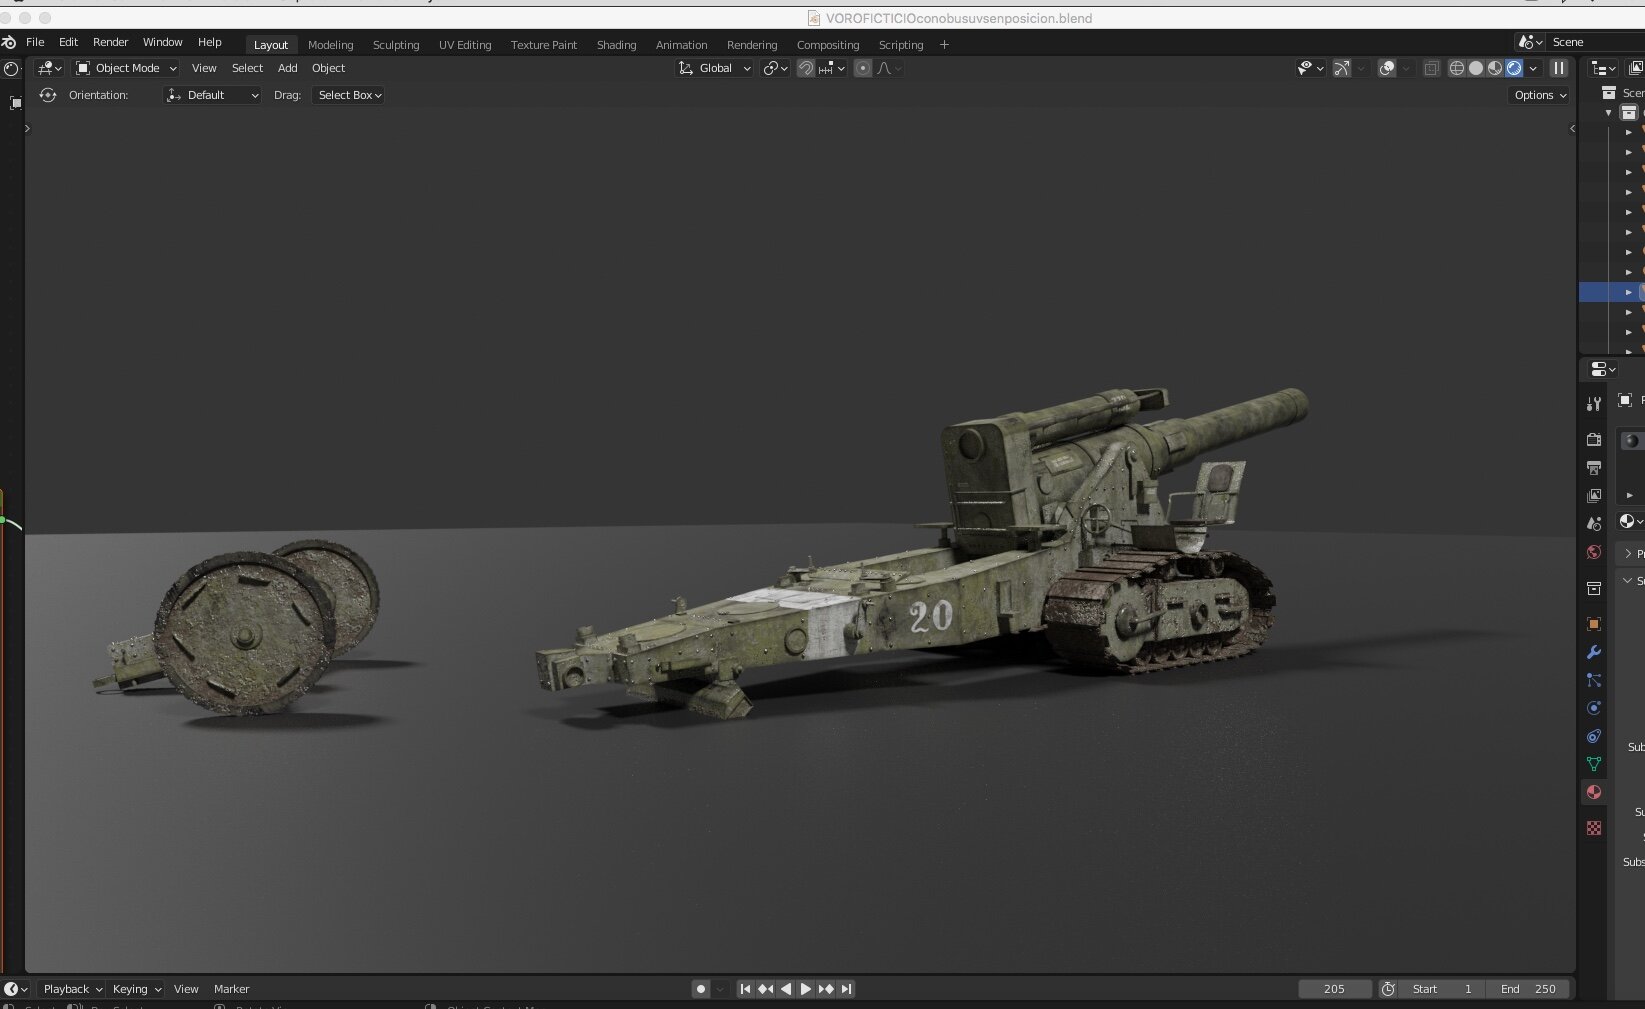Viewport: 1645px width, 1009px height.
Task: Open the Options dropdown
Action: (x=1539, y=95)
